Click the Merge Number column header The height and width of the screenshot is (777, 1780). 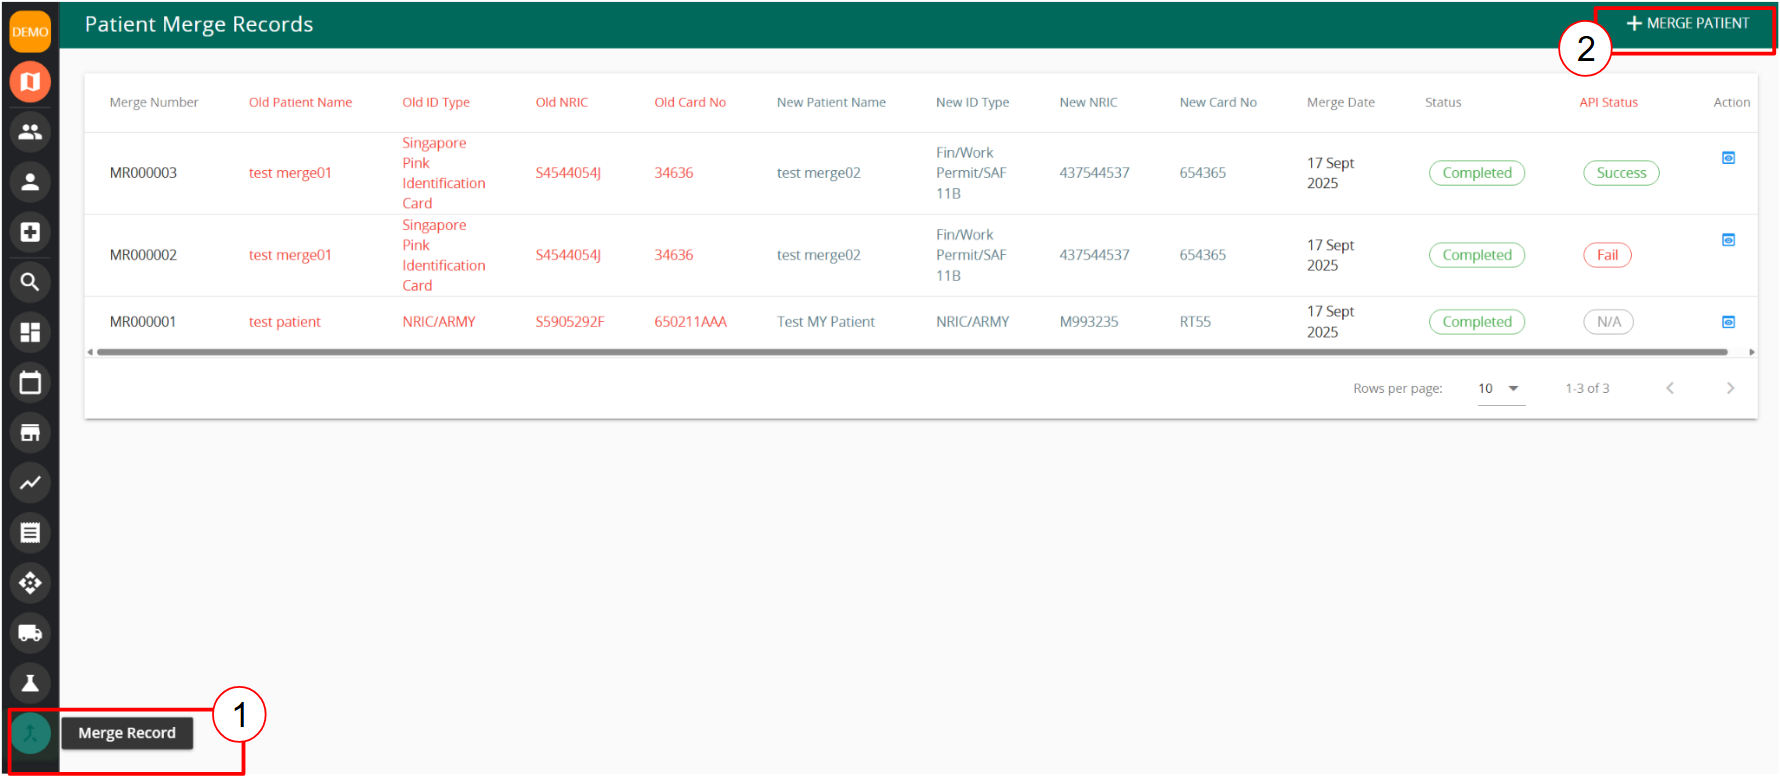pyautogui.click(x=154, y=102)
